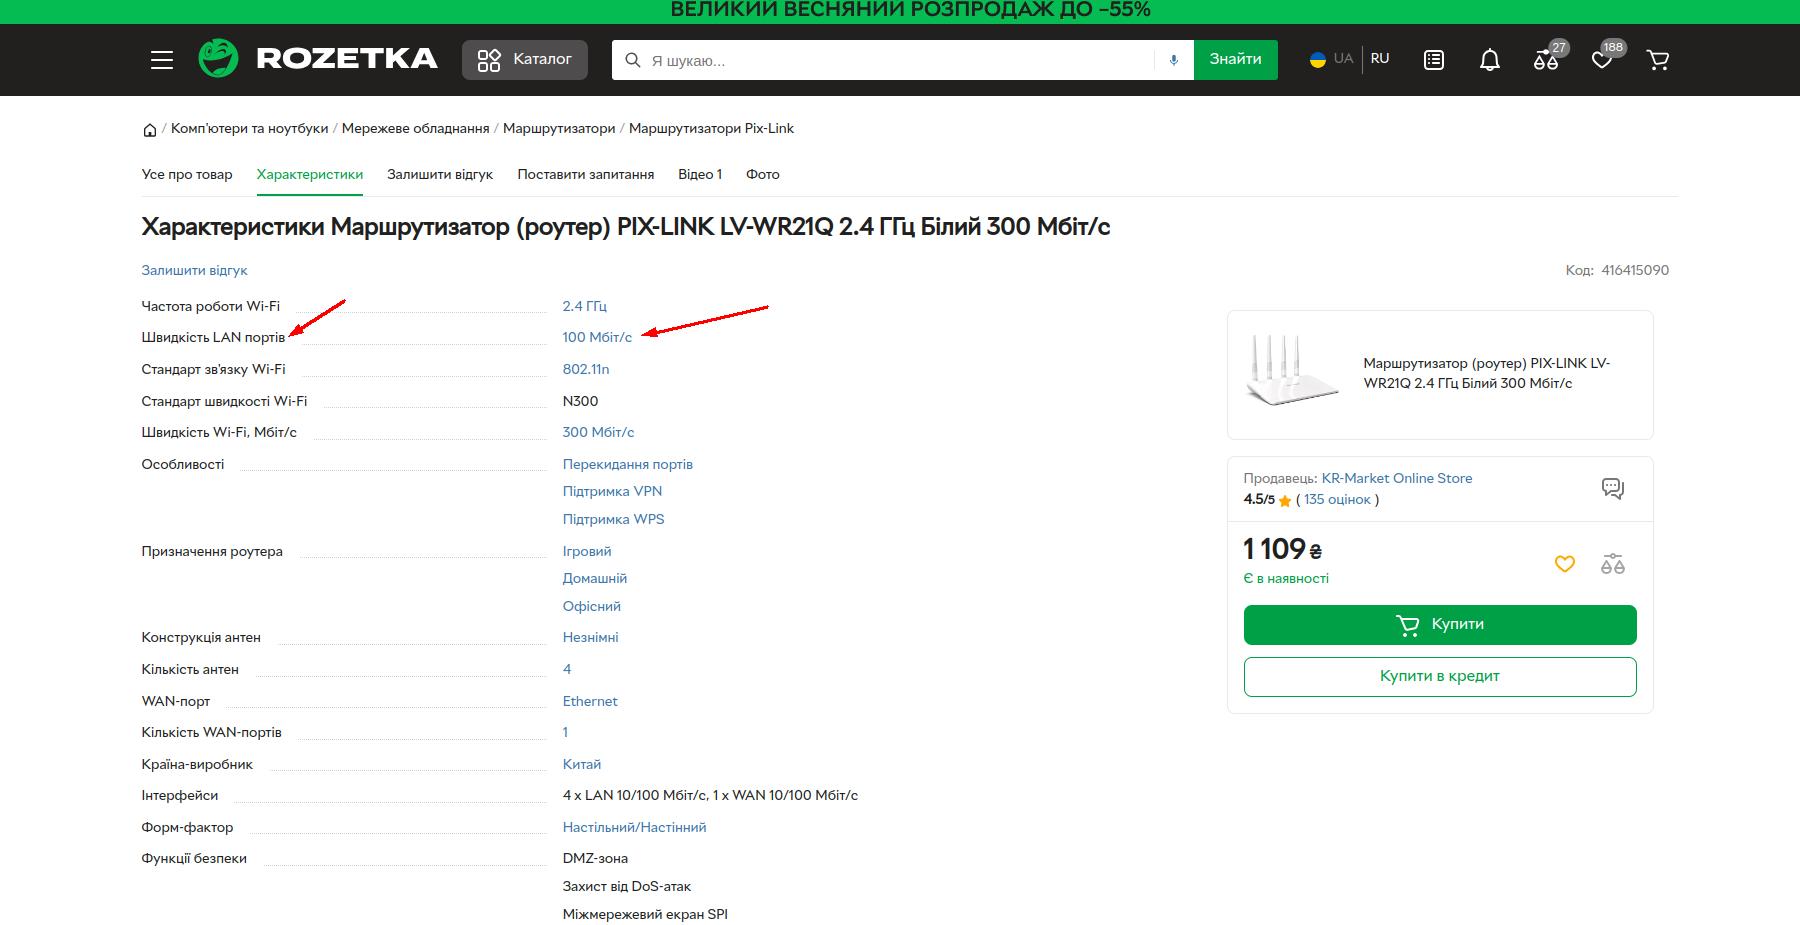
Task: Open comparison list in header
Action: (x=1546, y=59)
